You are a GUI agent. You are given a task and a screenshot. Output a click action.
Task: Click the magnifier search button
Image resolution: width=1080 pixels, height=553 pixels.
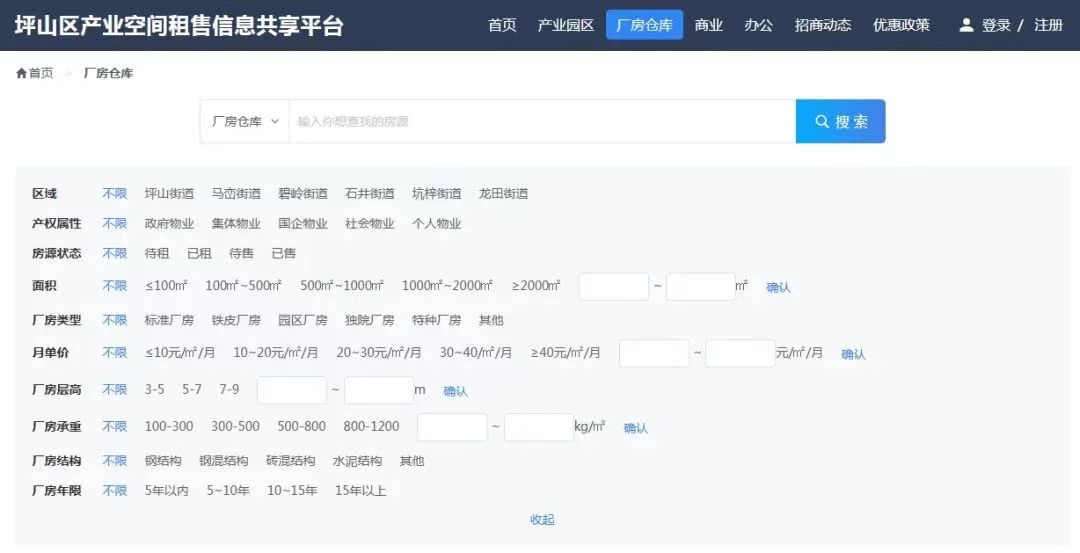coord(840,121)
